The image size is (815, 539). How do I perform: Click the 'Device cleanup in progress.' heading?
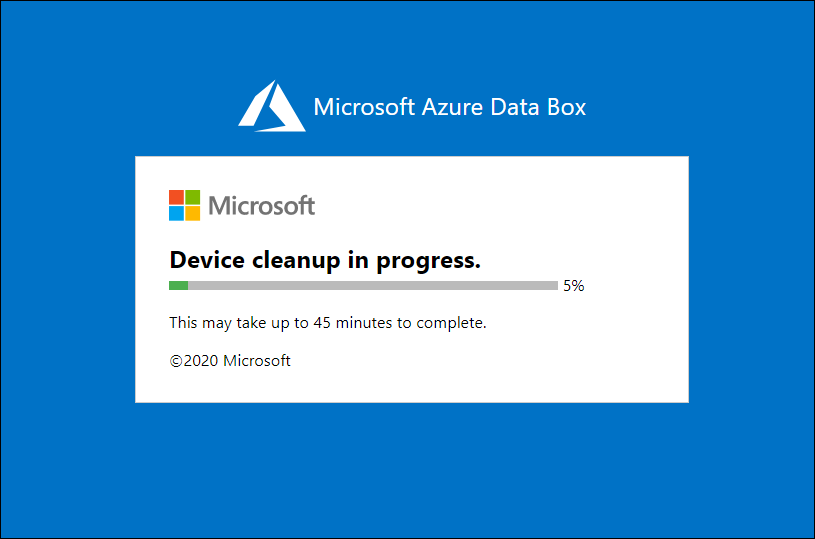(325, 260)
